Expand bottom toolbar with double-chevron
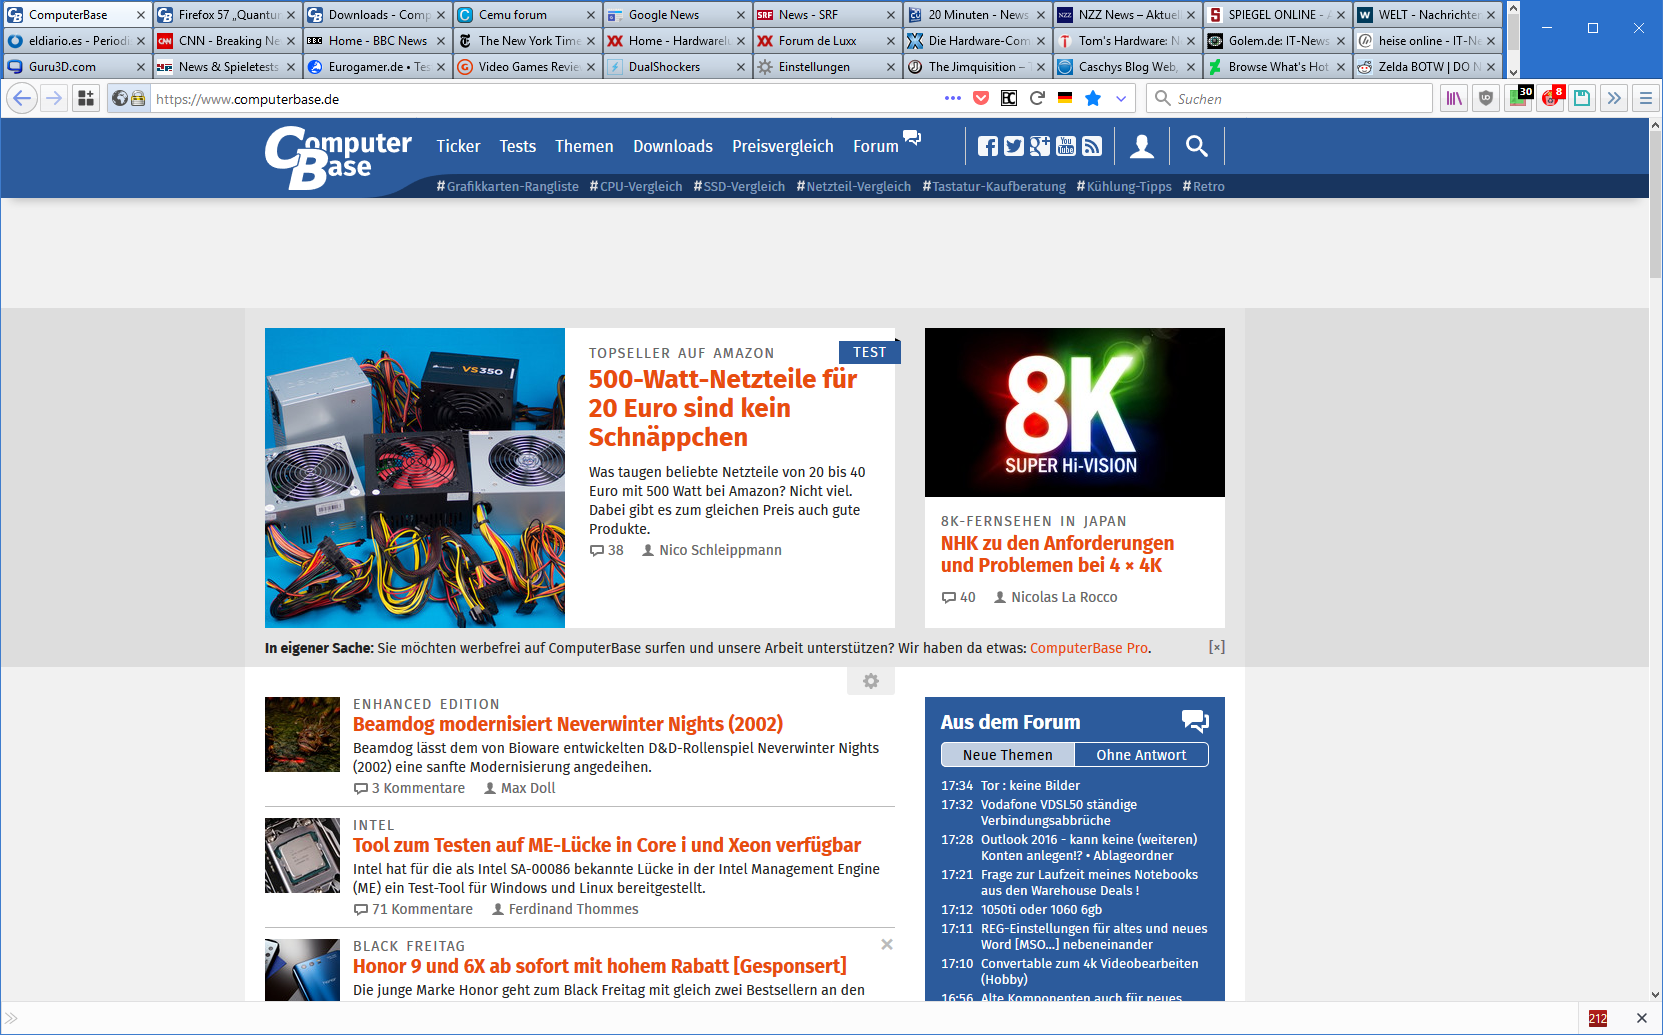The width and height of the screenshot is (1663, 1035). tap(12, 1018)
